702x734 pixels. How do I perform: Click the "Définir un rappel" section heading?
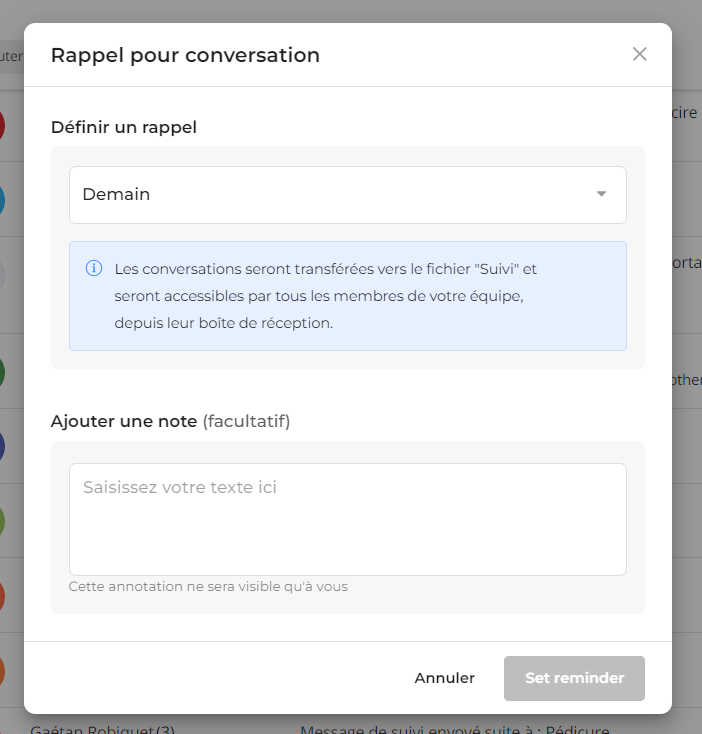pos(124,127)
